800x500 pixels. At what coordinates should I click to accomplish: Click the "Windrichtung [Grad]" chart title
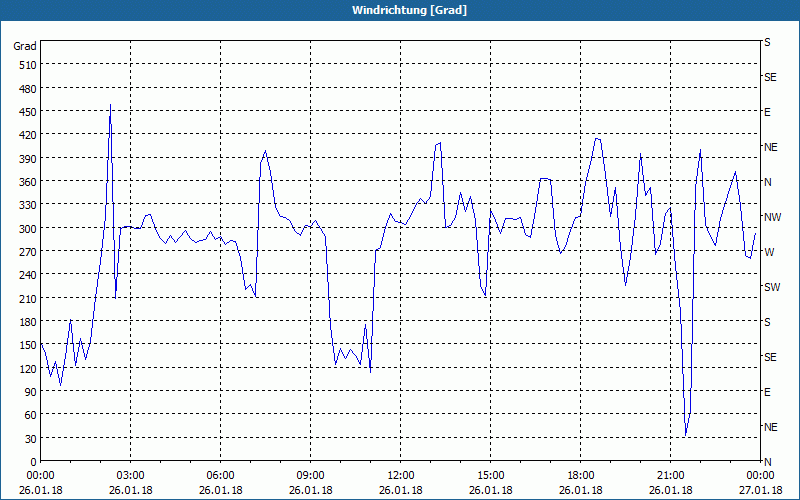point(409,10)
